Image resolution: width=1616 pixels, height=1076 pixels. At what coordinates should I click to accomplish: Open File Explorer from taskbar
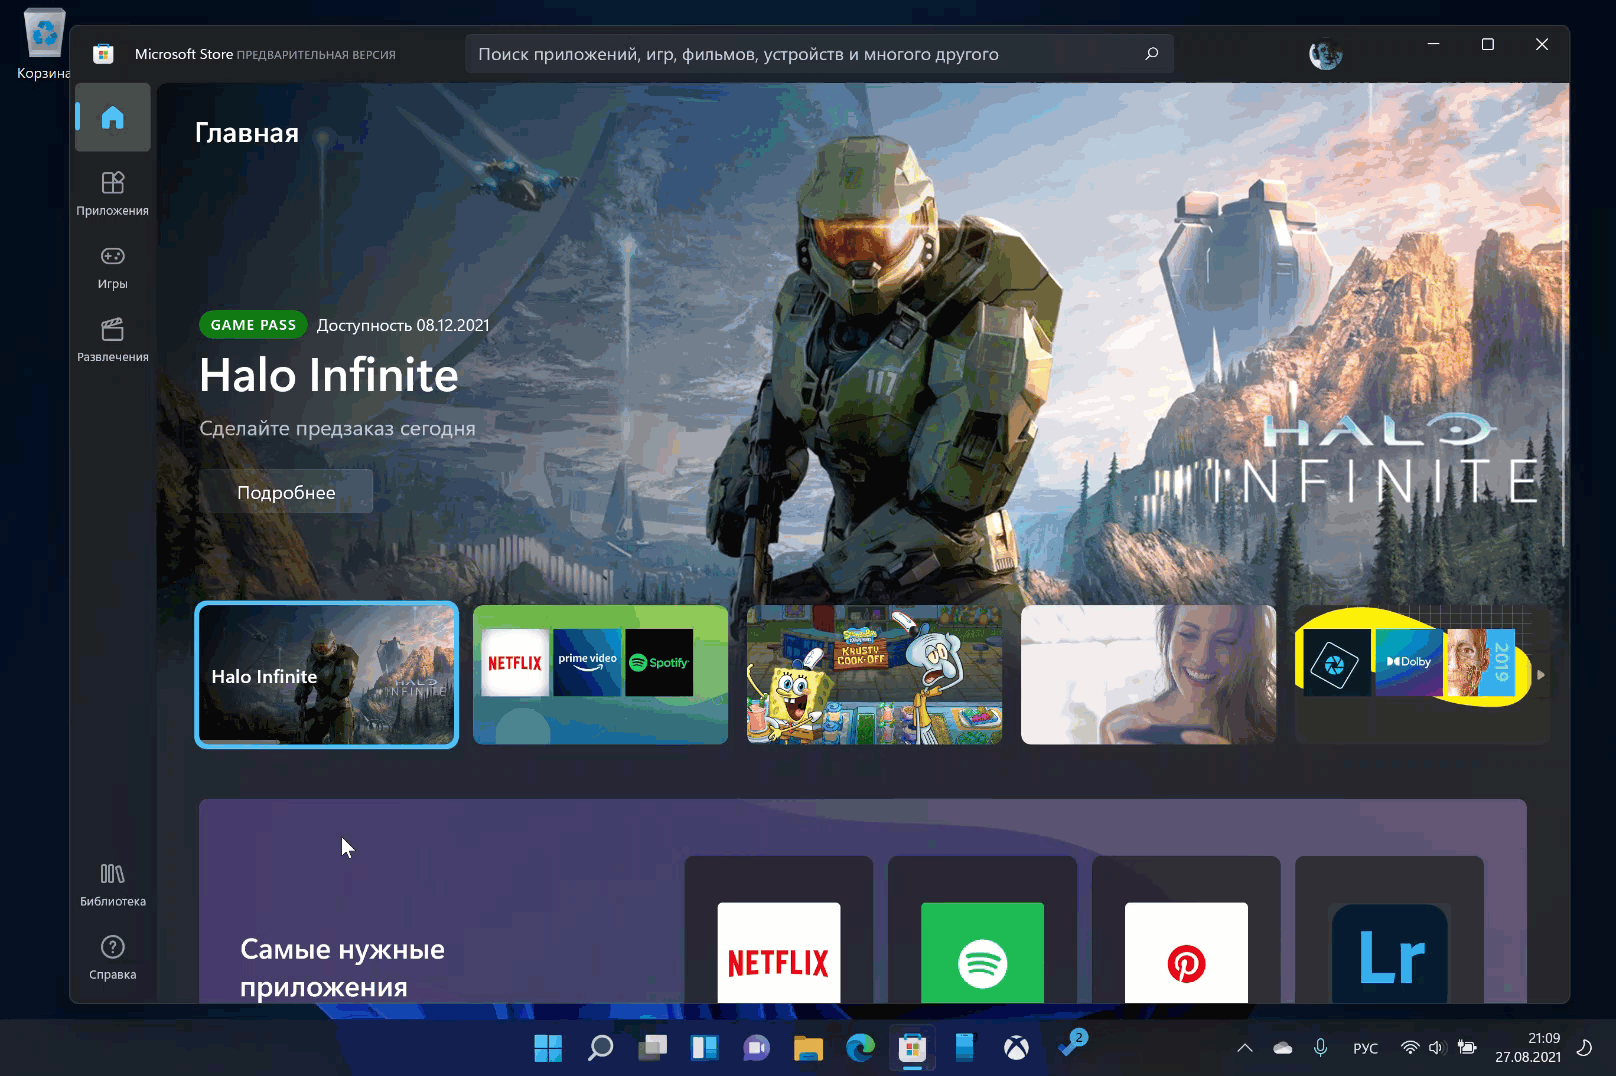[x=808, y=1048]
